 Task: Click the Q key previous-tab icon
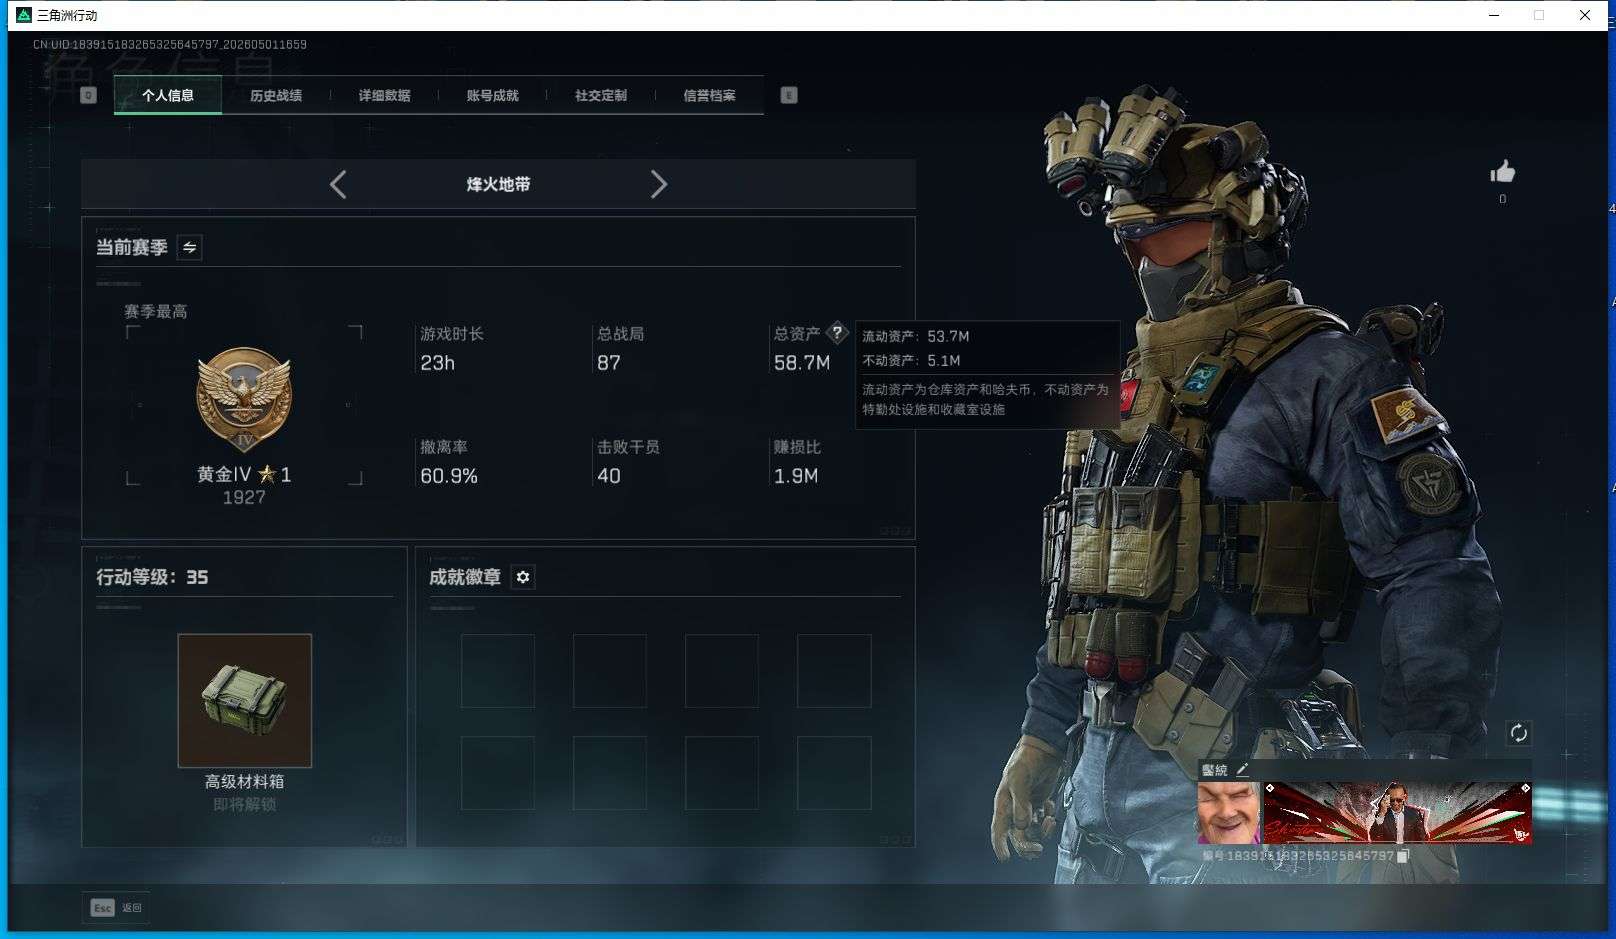[88, 95]
